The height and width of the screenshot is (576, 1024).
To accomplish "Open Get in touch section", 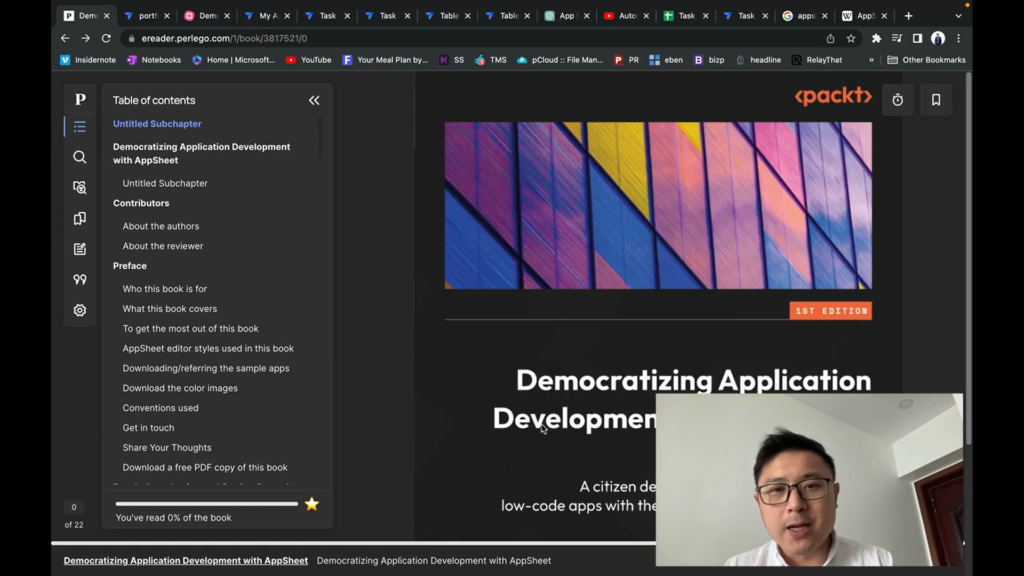I will point(148,428).
